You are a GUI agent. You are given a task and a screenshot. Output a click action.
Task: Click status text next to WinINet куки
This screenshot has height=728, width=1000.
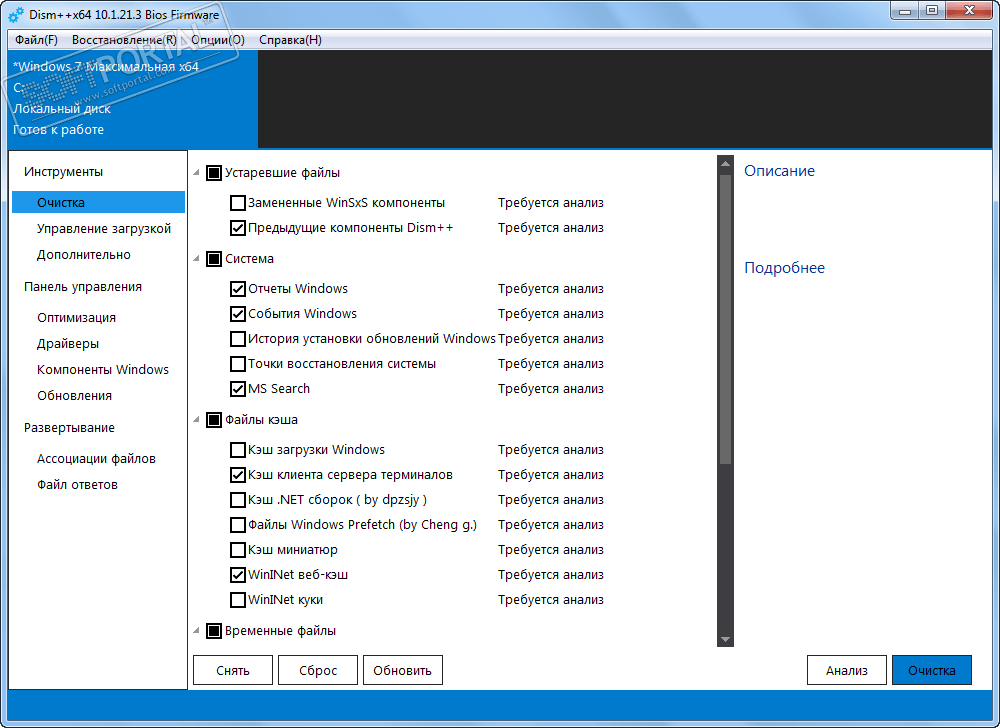[x=550, y=600]
